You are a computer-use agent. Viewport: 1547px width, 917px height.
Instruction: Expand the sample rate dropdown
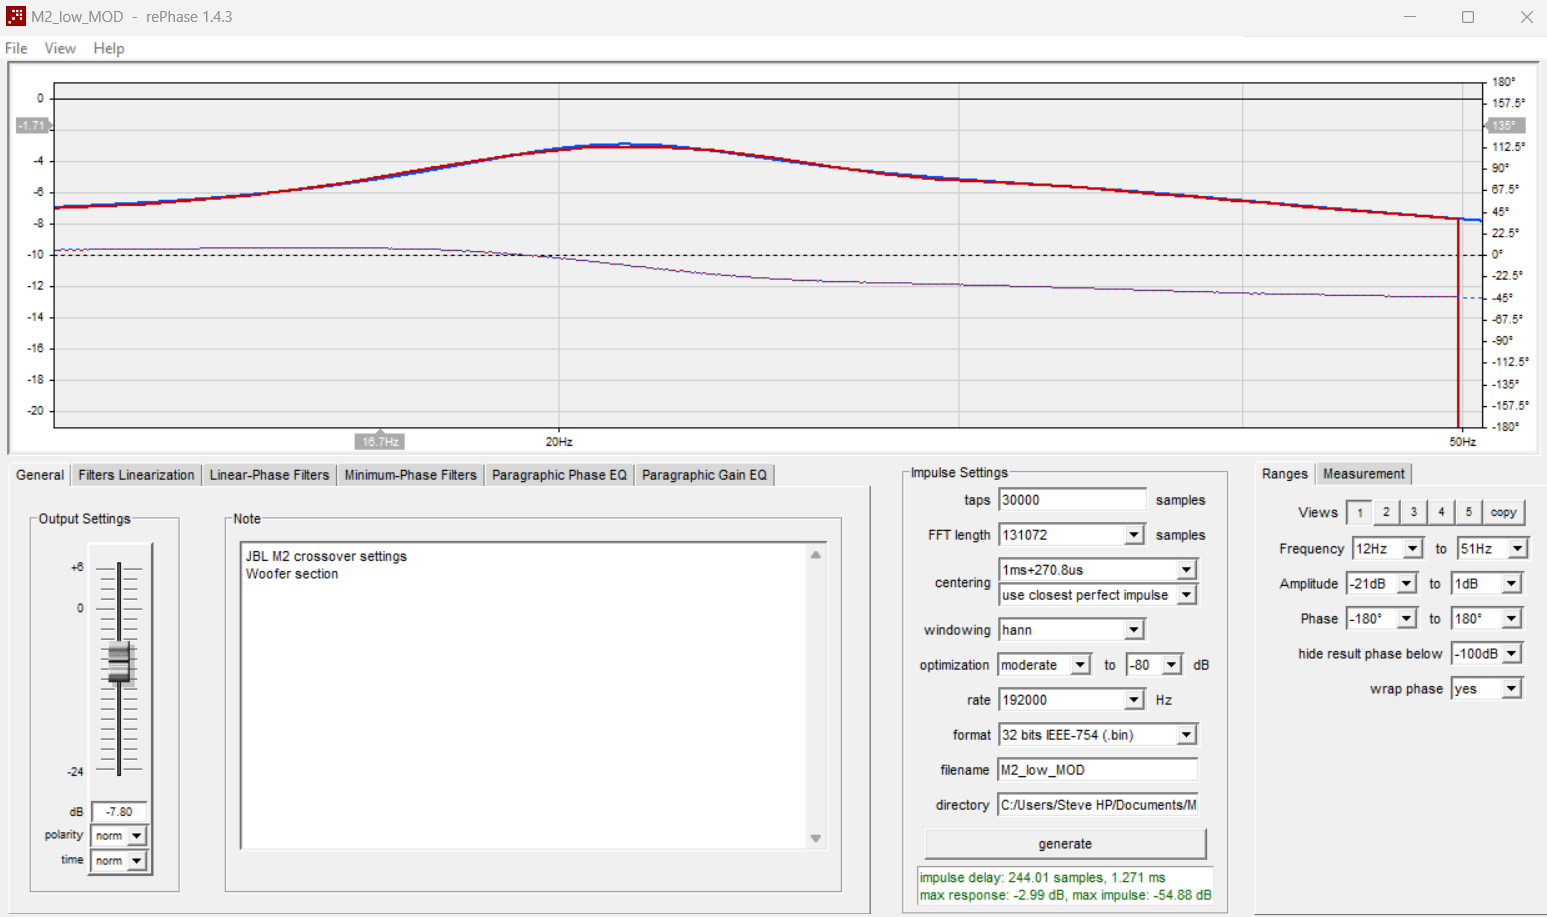click(1133, 700)
